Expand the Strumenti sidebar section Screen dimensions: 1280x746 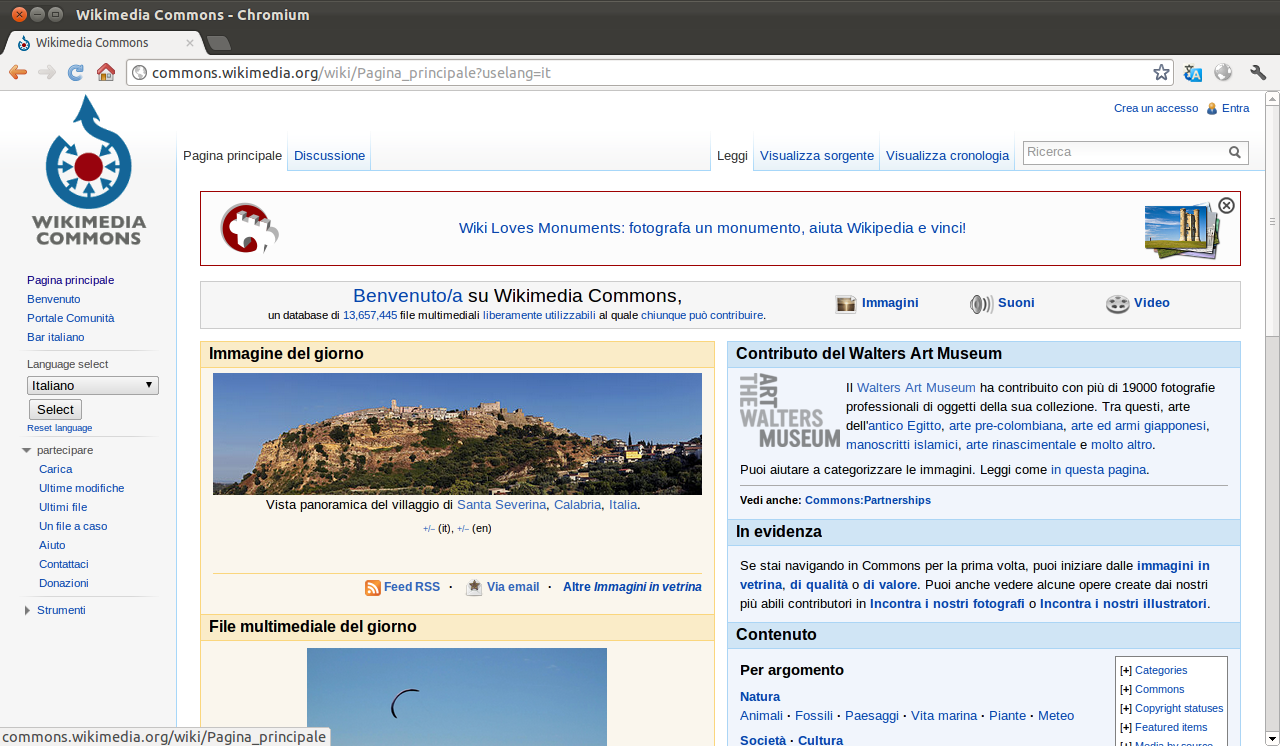[x=27, y=610]
